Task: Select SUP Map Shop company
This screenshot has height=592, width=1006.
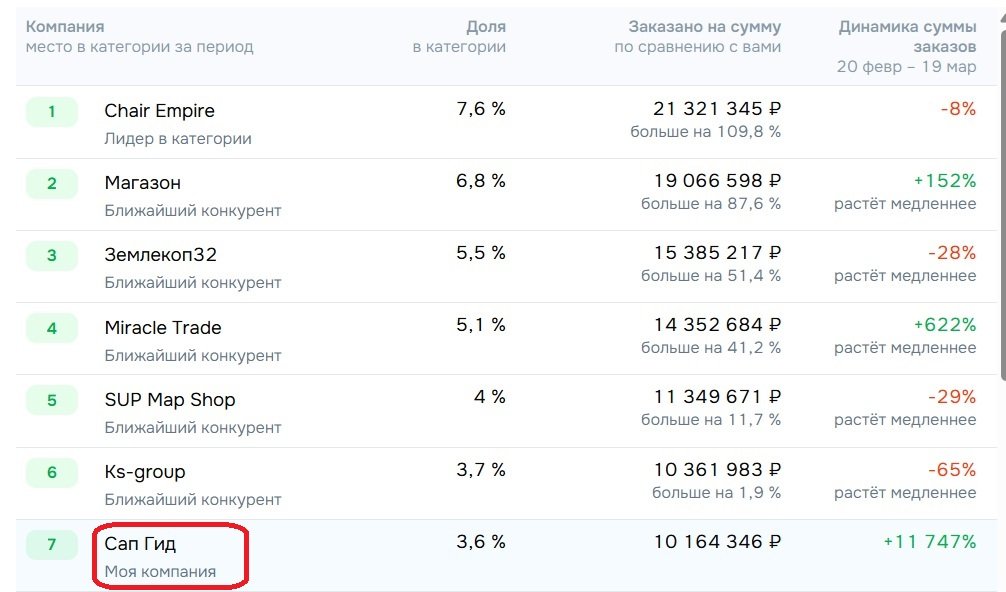Action: [x=170, y=400]
